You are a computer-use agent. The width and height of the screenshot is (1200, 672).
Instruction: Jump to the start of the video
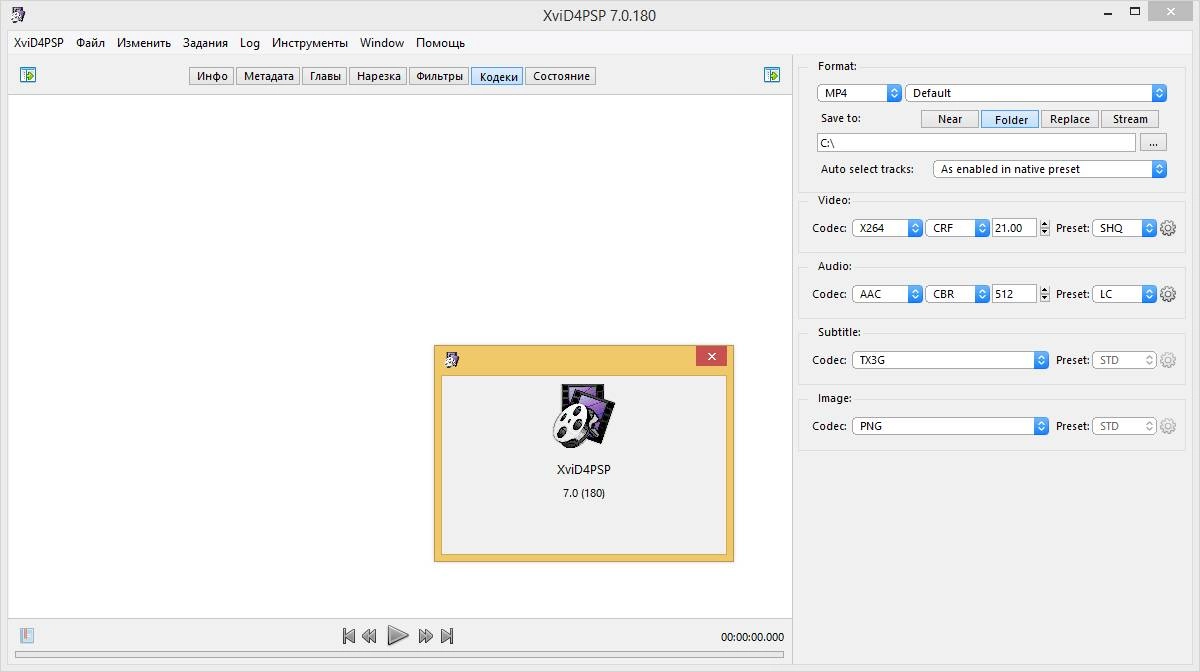(348, 636)
